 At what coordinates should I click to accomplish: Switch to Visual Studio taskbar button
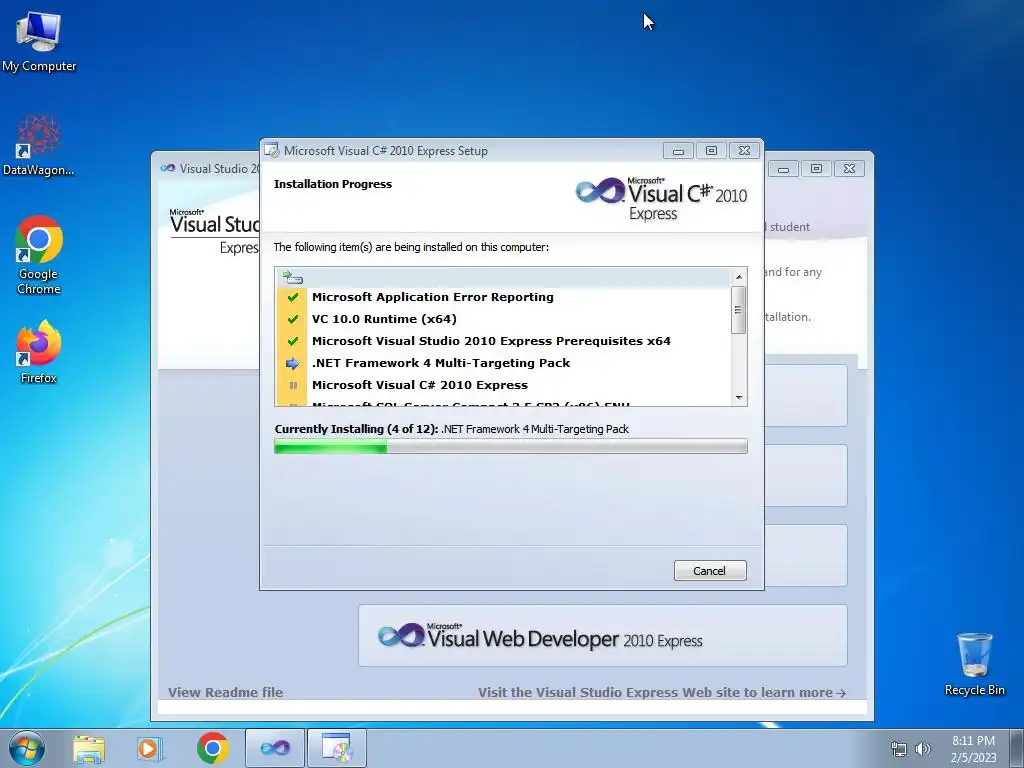pos(275,748)
